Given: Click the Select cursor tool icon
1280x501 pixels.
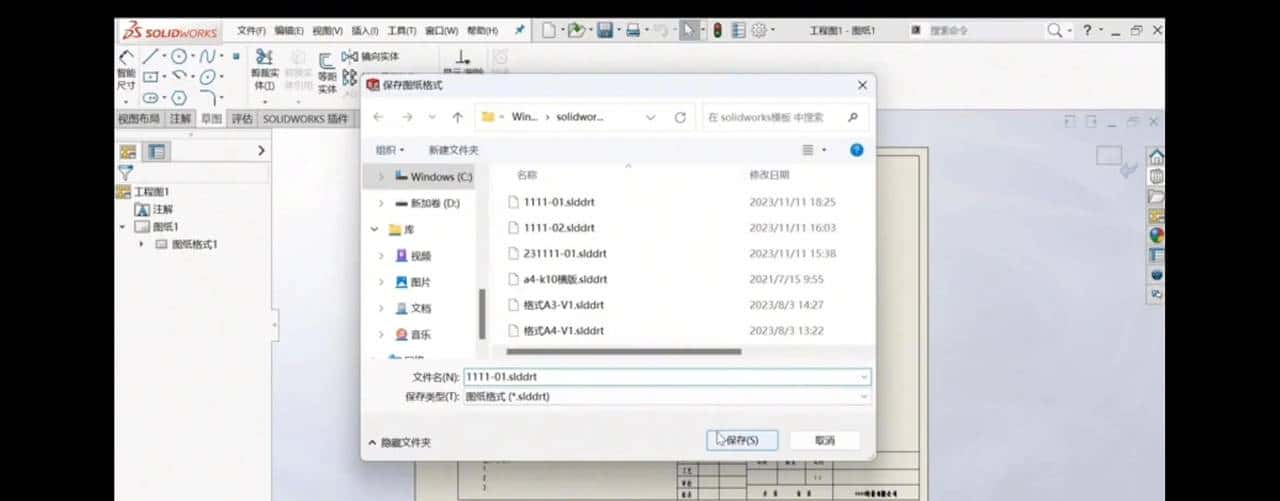Looking at the screenshot, I should coord(689,31).
